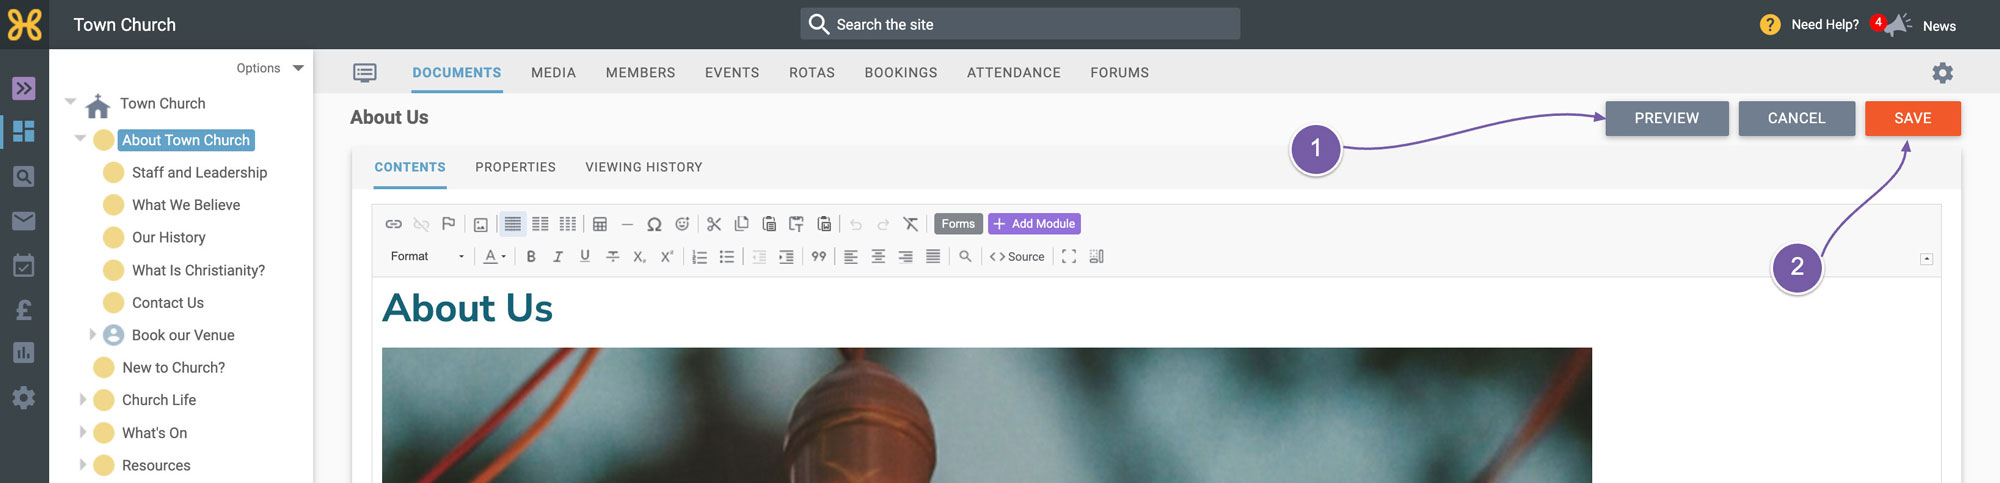Toggle subscript formatting
This screenshot has width=2000, height=483.
[x=640, y=257]
